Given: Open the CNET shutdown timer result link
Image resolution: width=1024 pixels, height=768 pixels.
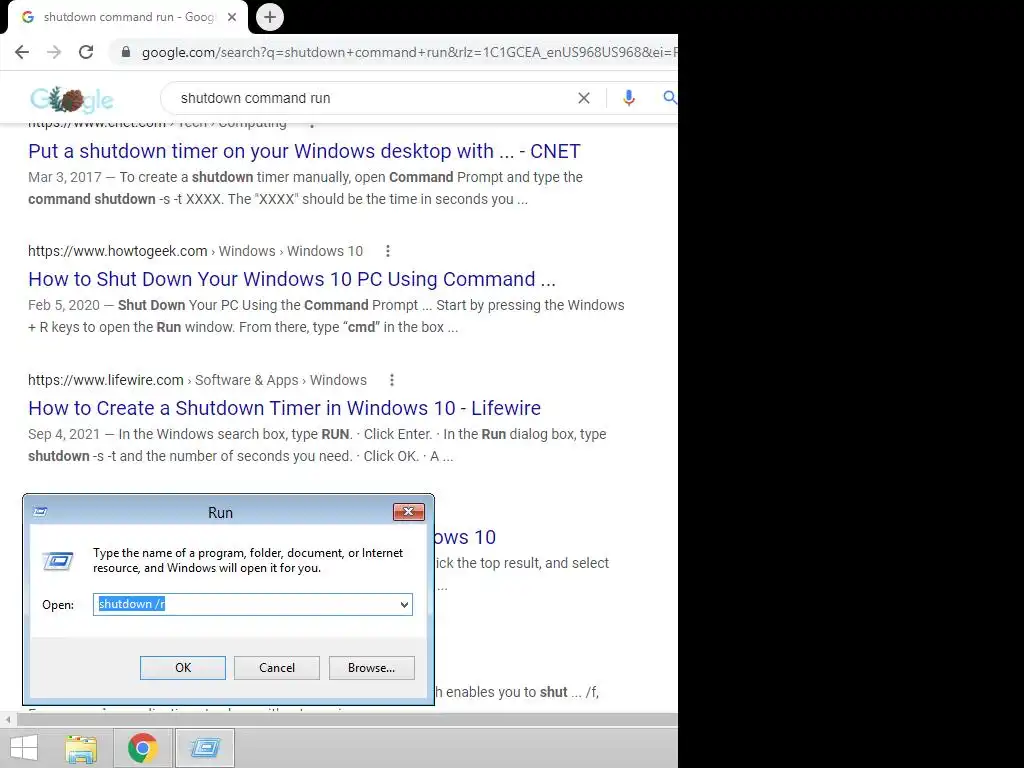Looking at the screenshot, I should coord(304,151).
